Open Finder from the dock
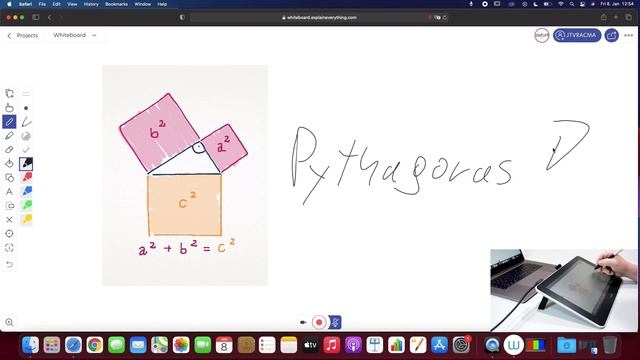Screen dimensions: 640x360 [x=30, y=345]
